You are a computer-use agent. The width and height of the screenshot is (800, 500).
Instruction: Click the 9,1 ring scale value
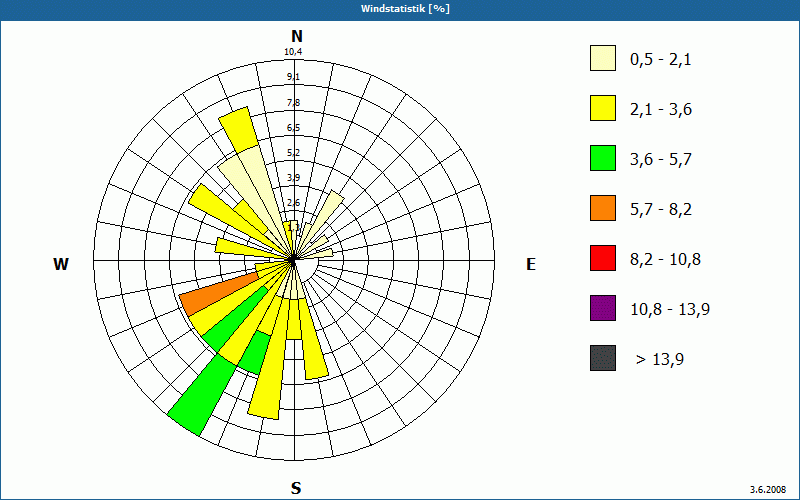click(293, 77)
